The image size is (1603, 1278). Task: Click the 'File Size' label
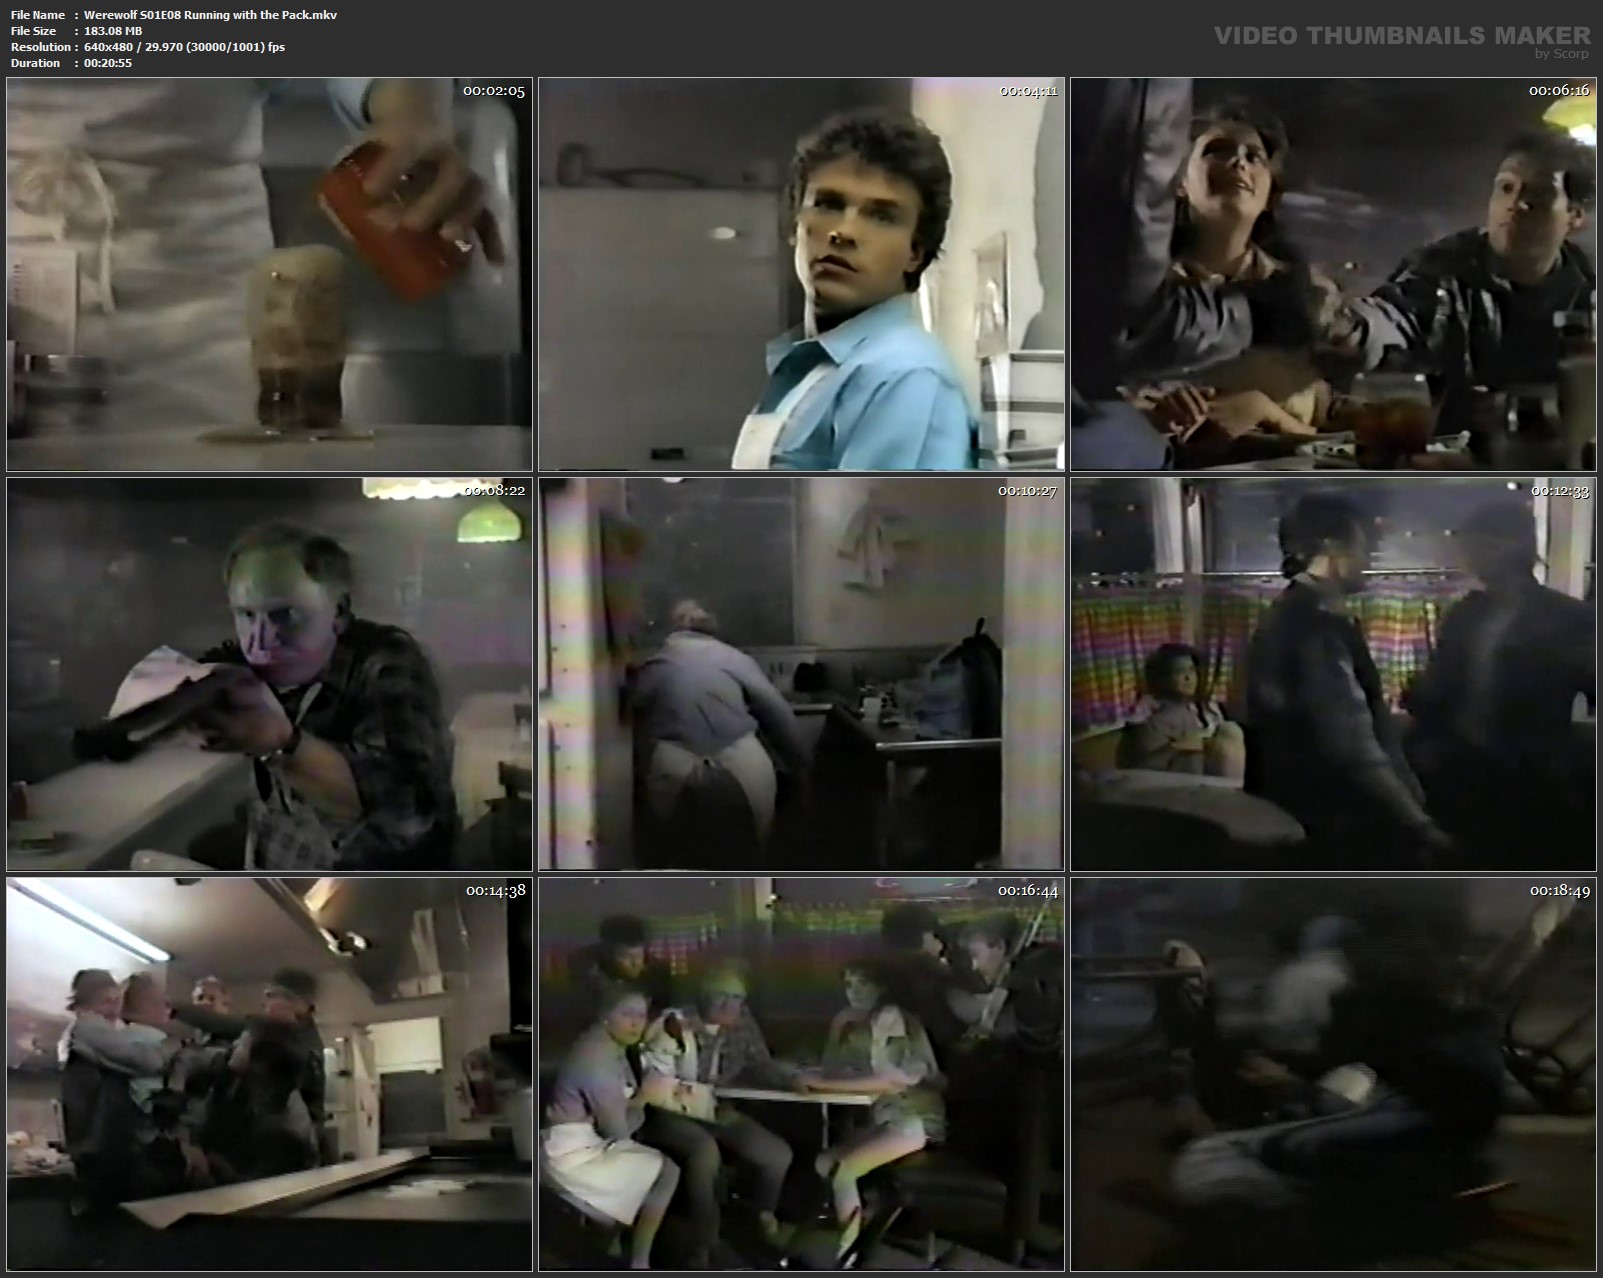tap(33, 31)
